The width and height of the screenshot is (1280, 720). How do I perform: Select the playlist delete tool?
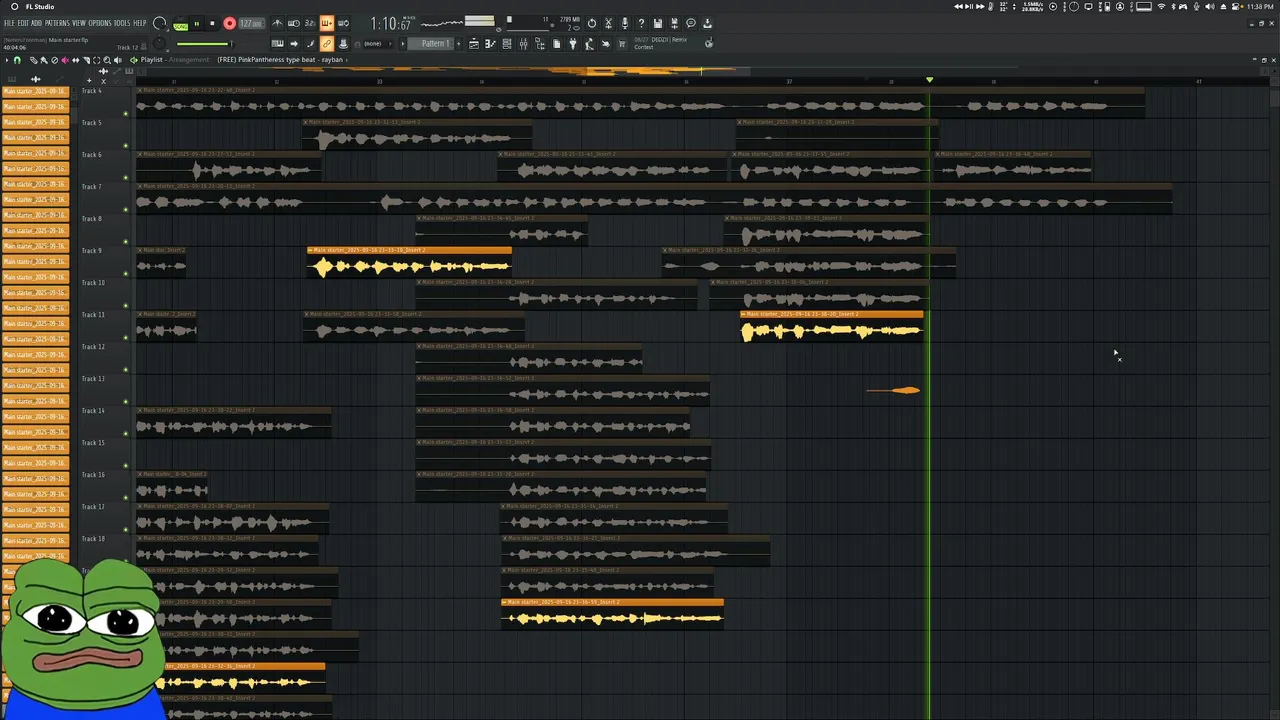55,60
